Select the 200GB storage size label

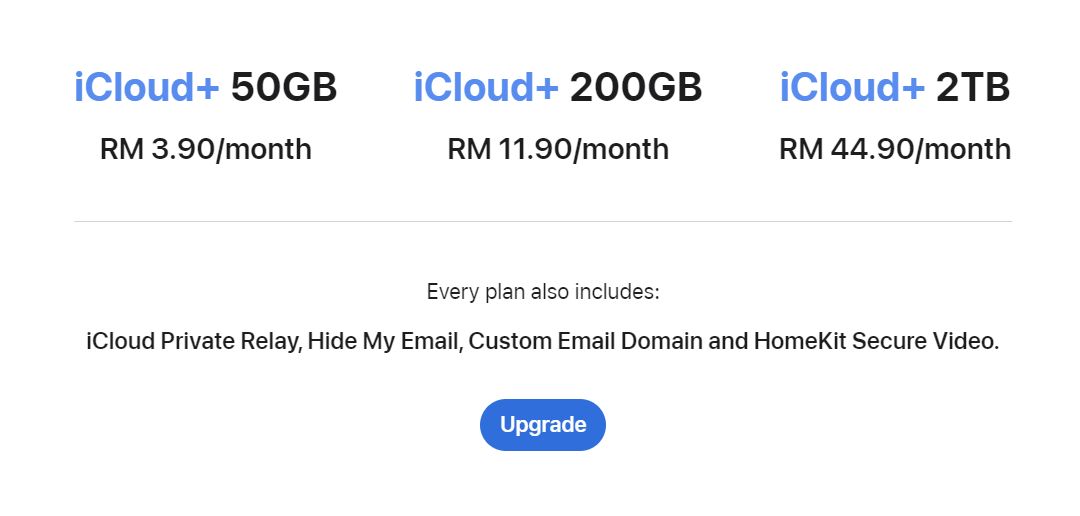tap(636, 89)
